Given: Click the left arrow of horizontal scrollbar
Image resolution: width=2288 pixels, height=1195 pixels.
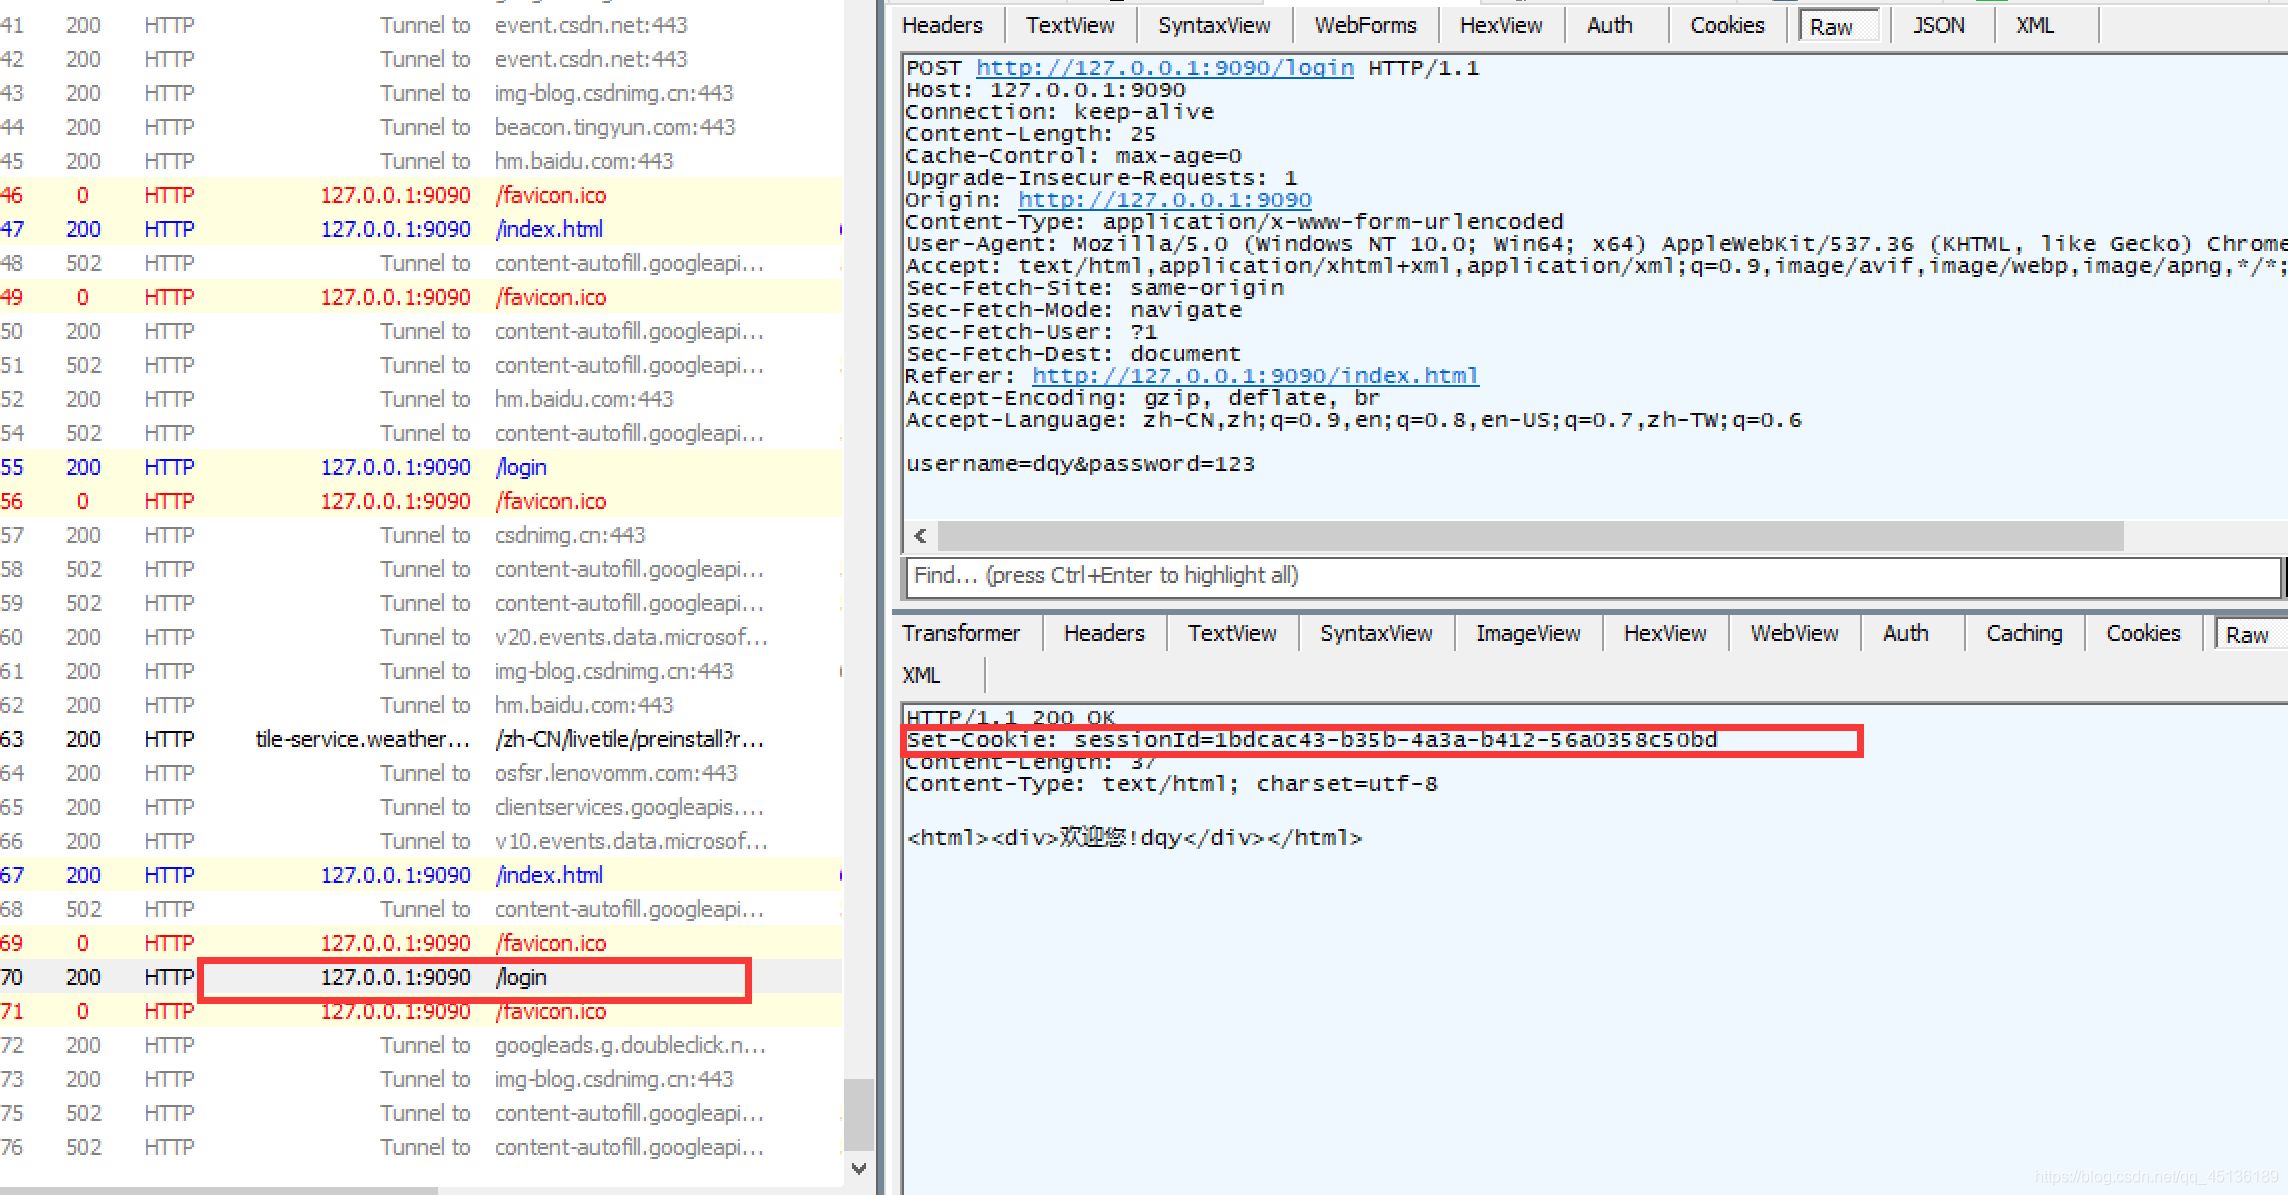Looking at the screenshot, I should [x=920, y=536].
